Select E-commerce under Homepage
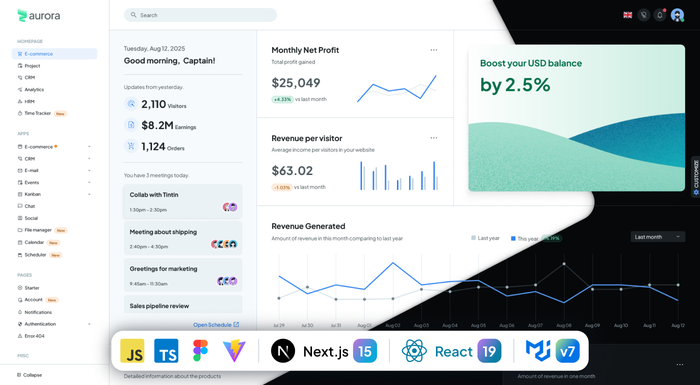Viewport: 700px width, 385px height. (x=54, y=54)
